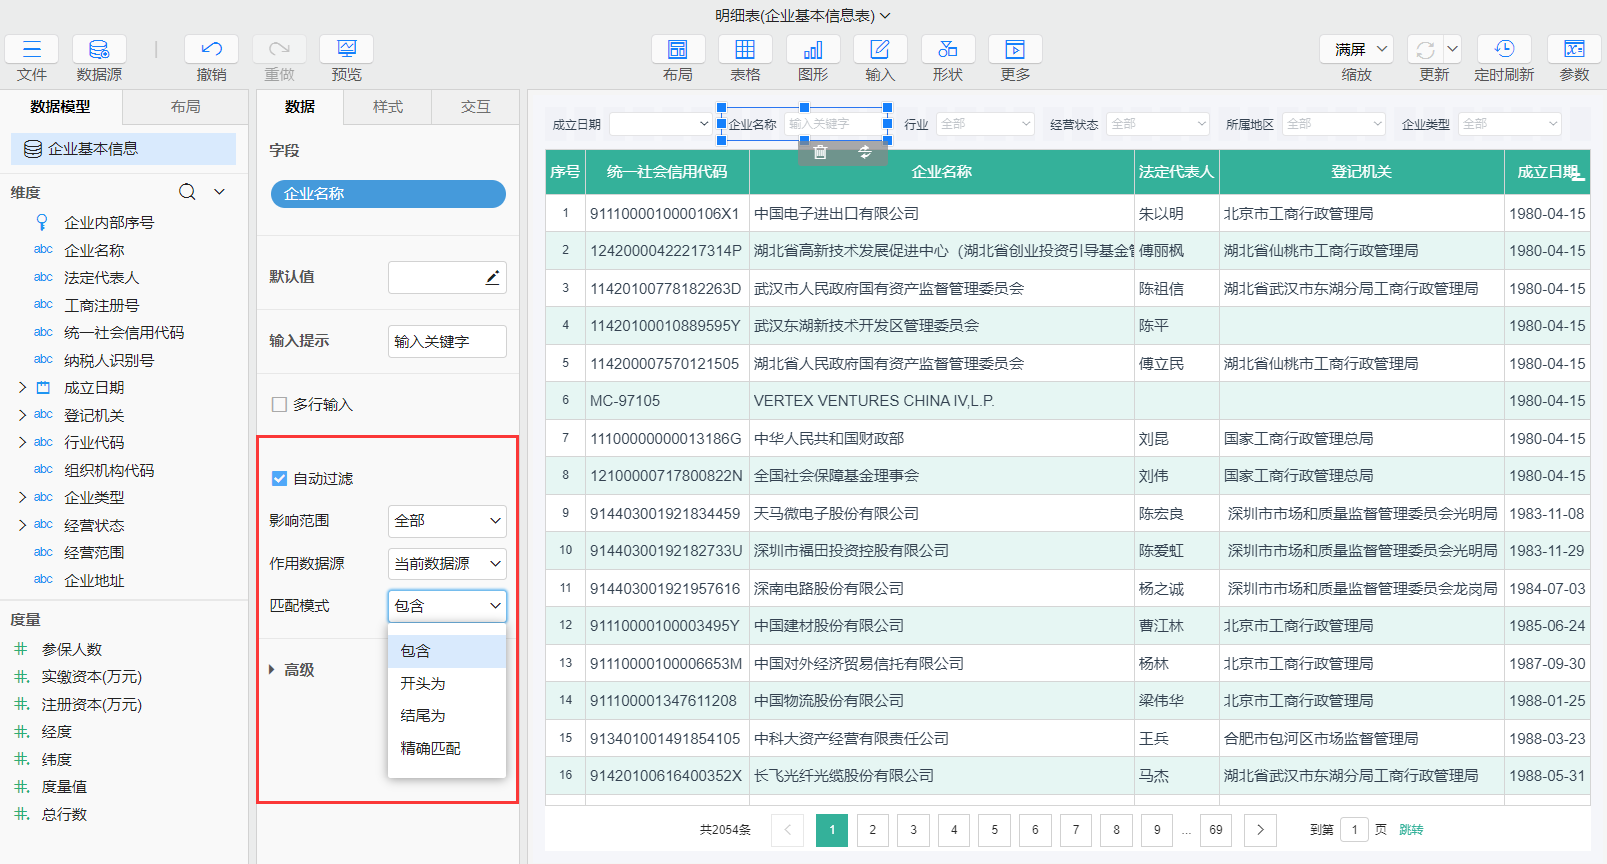Uncheck the 自动过滤 checkbox
The width and height of the screenshot is (1607, 864).
pyautogui.click(x=280, y=479)
